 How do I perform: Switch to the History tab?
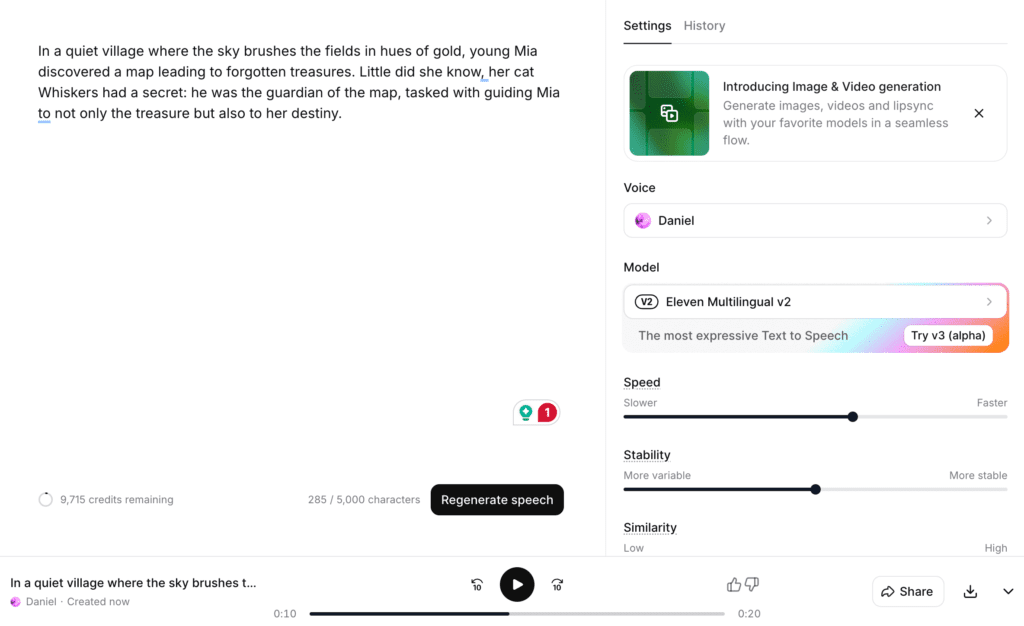(x=704, y=25)
